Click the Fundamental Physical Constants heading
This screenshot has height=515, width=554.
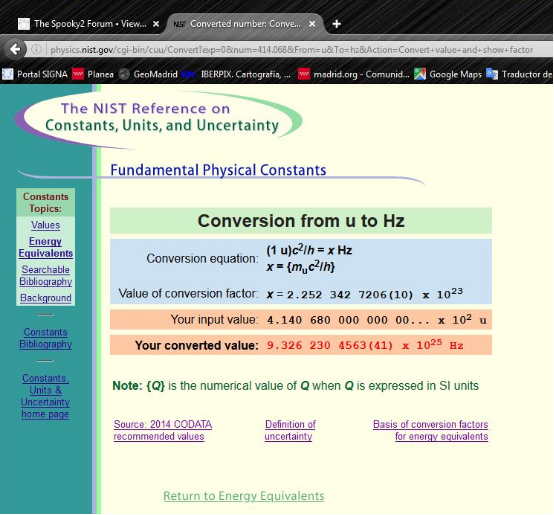click(x=218, y=170)
